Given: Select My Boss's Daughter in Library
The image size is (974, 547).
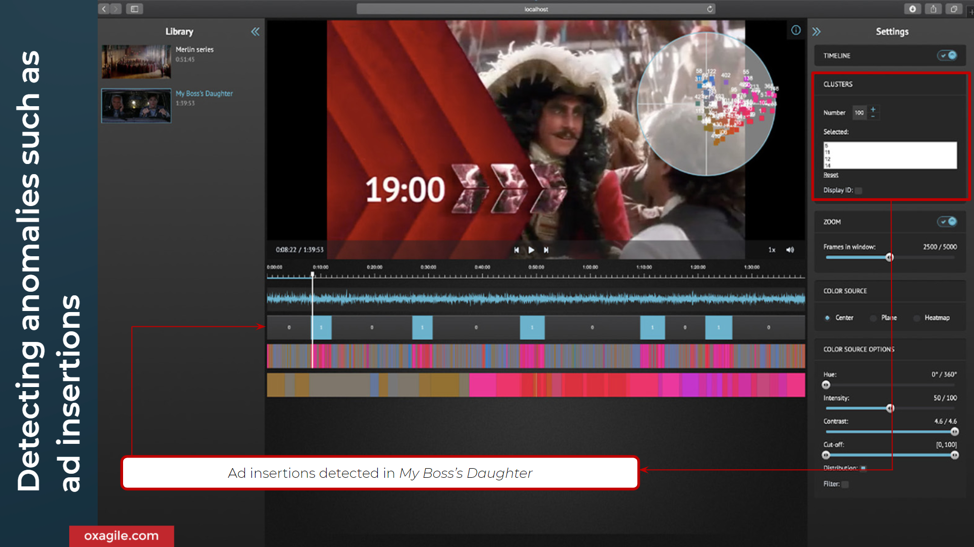Looking at the screenshot, I should point(204,94).
